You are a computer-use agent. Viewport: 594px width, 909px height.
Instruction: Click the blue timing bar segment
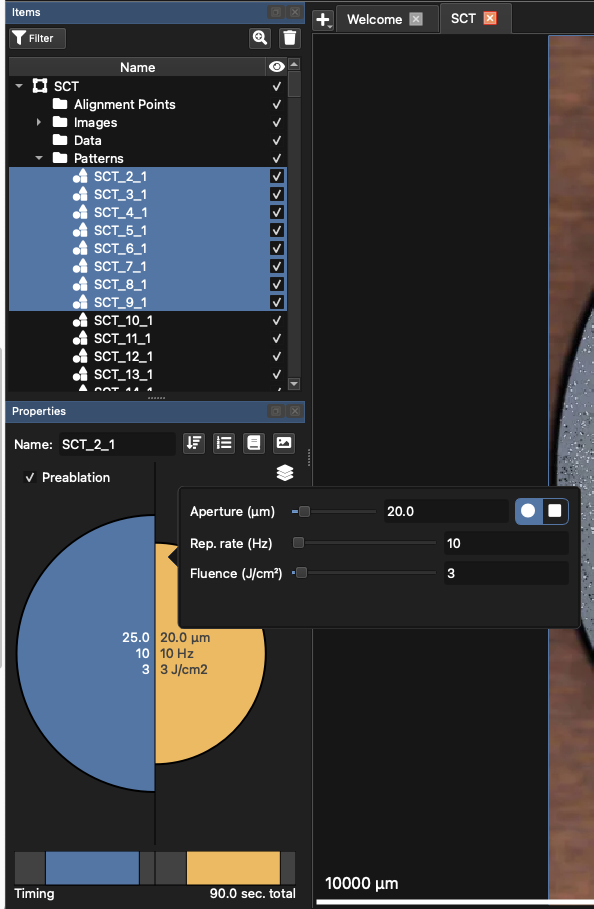92,868
